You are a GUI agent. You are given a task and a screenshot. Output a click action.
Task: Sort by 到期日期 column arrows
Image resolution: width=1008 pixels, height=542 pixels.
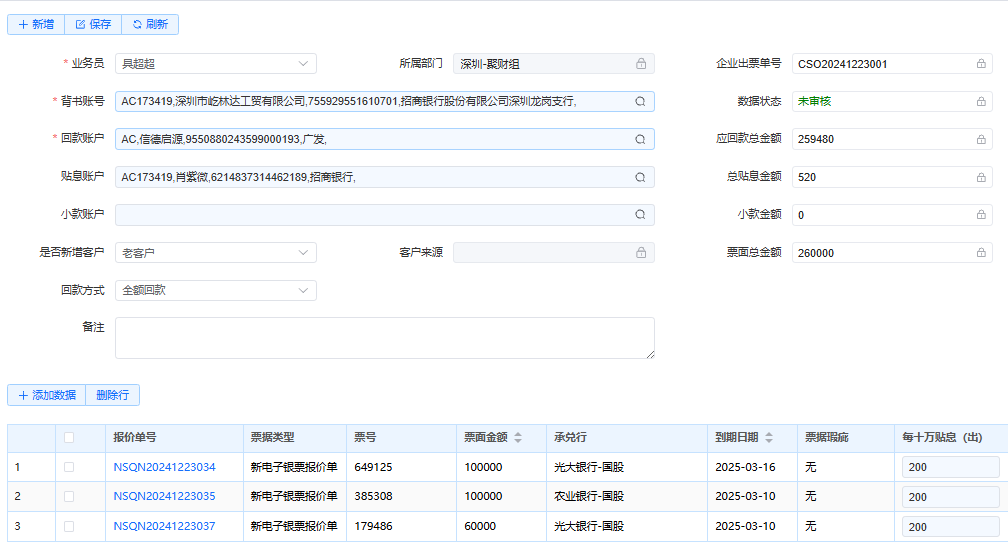point(770,438)
